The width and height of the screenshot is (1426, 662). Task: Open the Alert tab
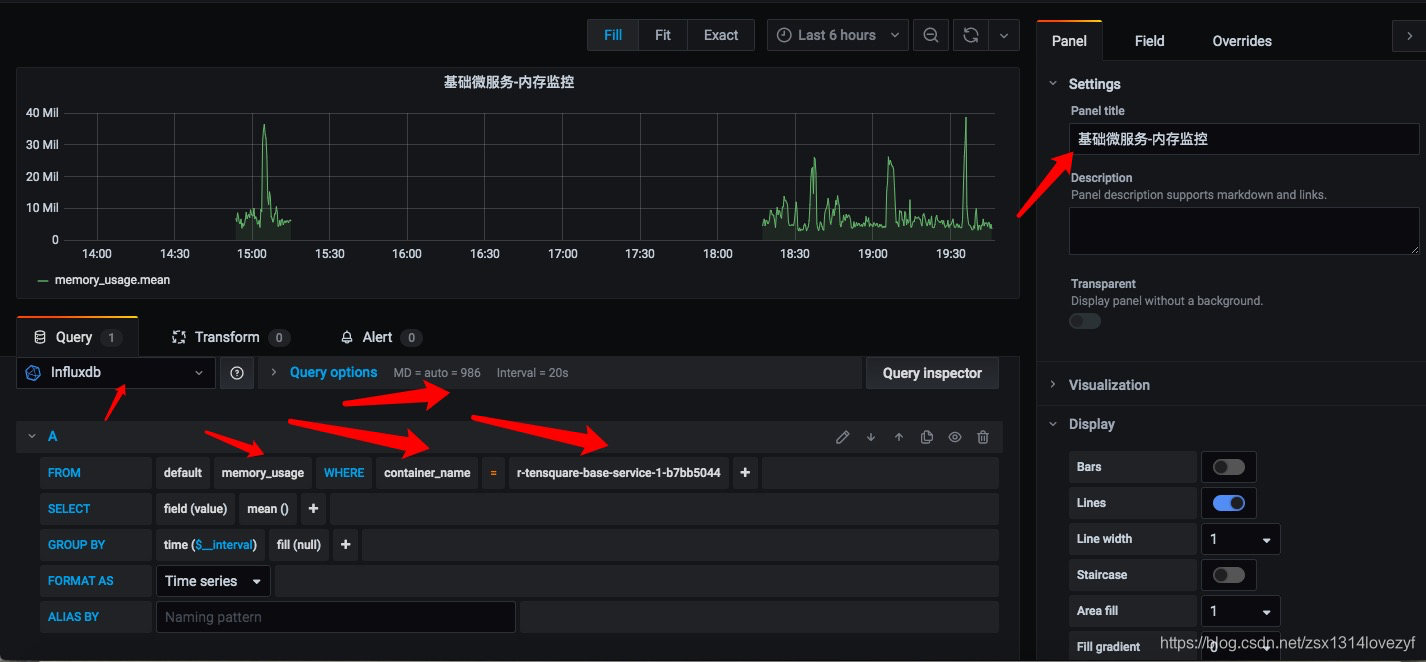tap(381, 337)
